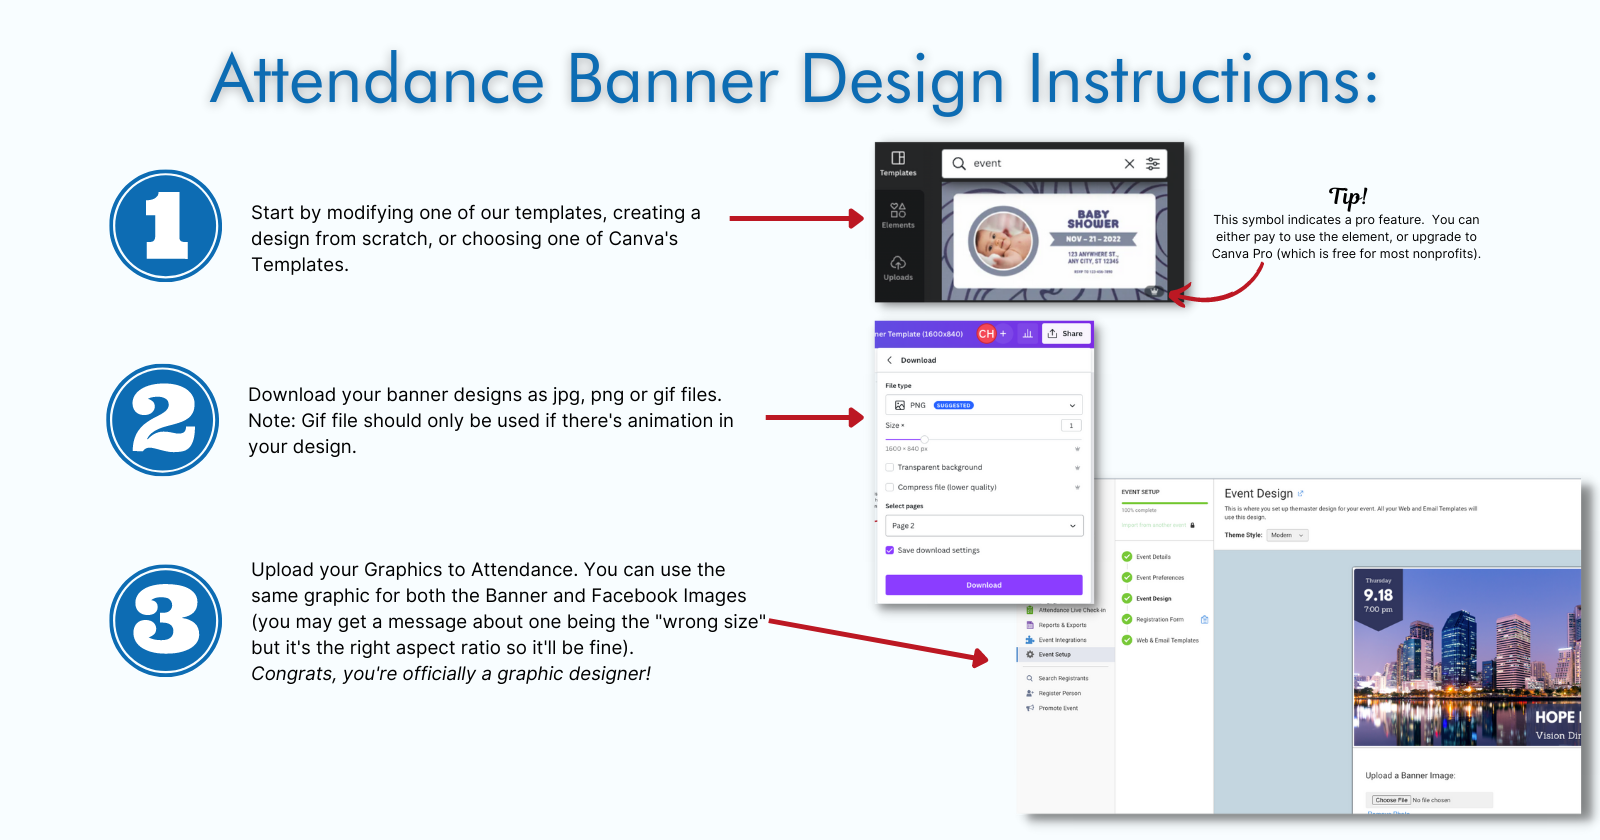Clear the 'event' search text
1600x840 pixels.
(1129, 163)
